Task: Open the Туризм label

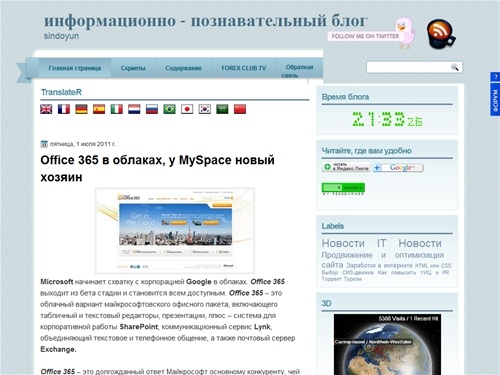Action: [353, 279]
